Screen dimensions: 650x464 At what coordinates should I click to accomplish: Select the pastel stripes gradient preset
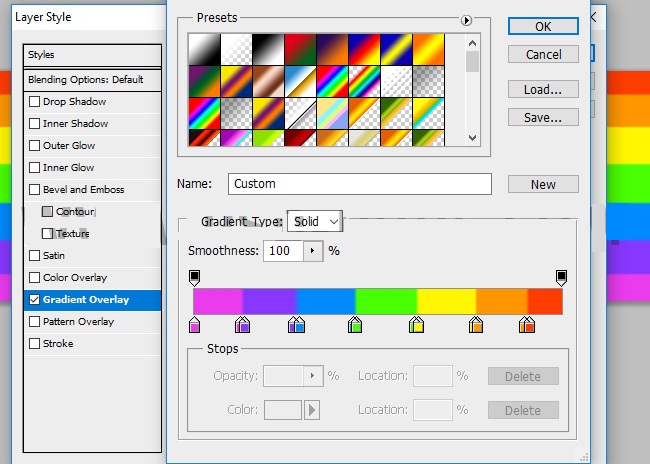(x=332, y=113)
